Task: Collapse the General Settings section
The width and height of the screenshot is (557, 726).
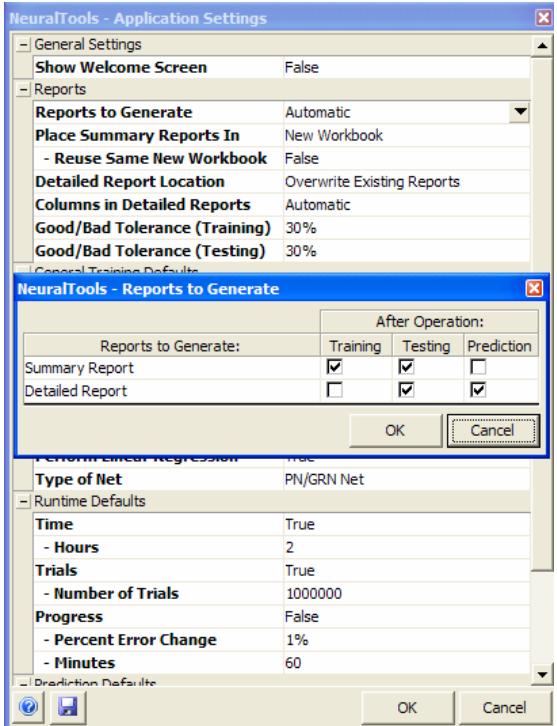Action: pyautogui.click(x=23, y=45)
